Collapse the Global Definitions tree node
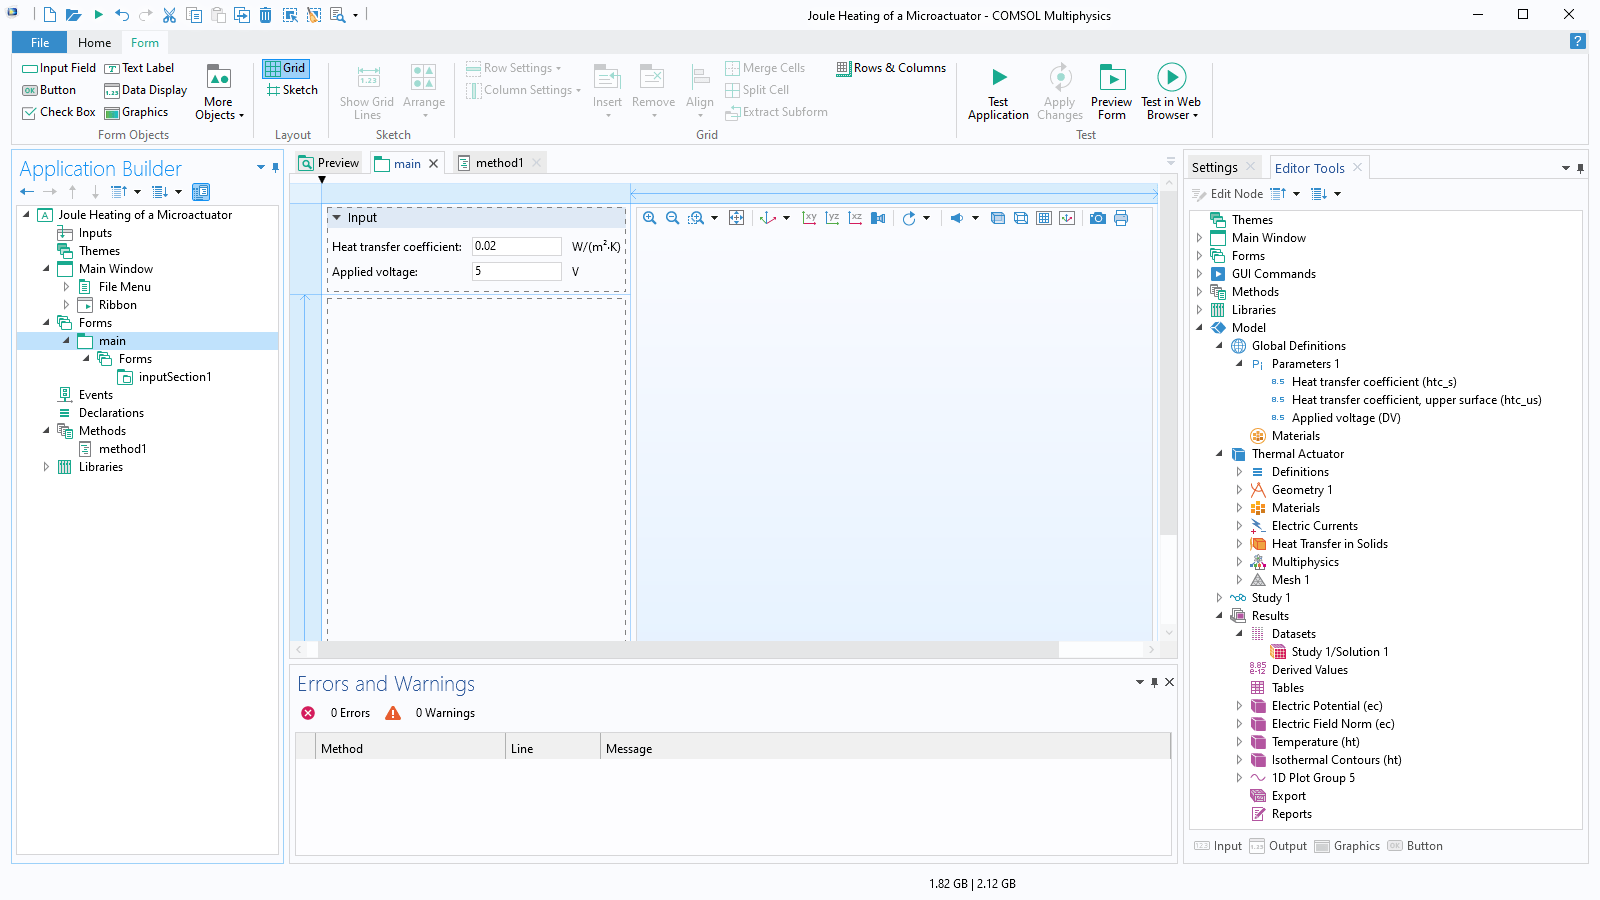This screenshot has height=900, width=1600. [x=1220, y=345]
